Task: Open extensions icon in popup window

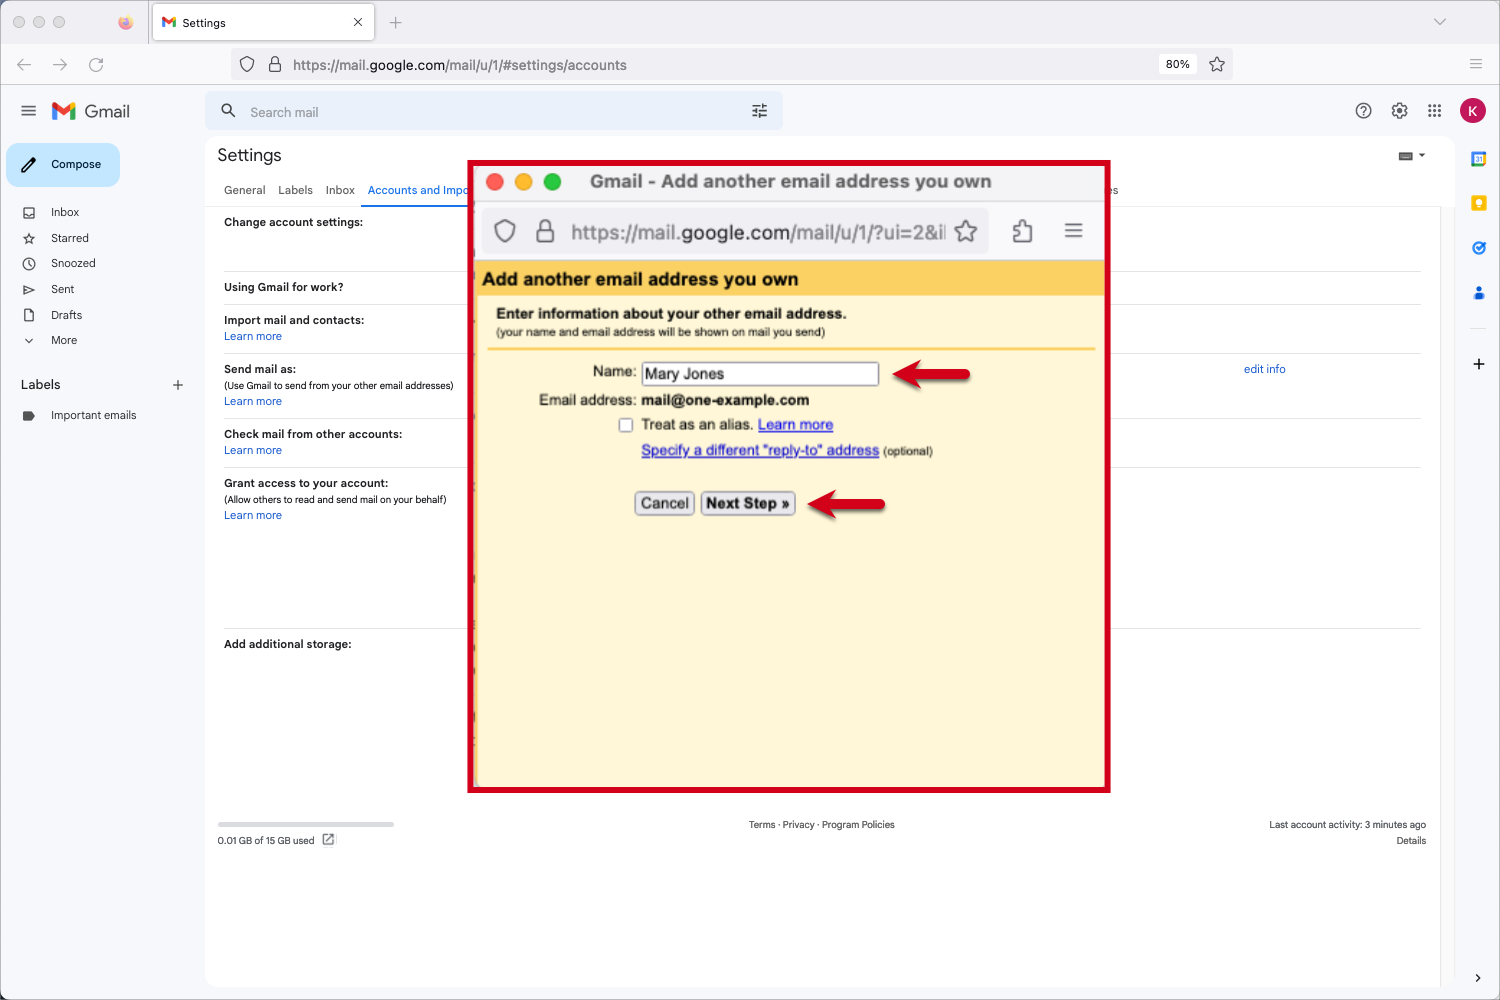Action: 1022,231
